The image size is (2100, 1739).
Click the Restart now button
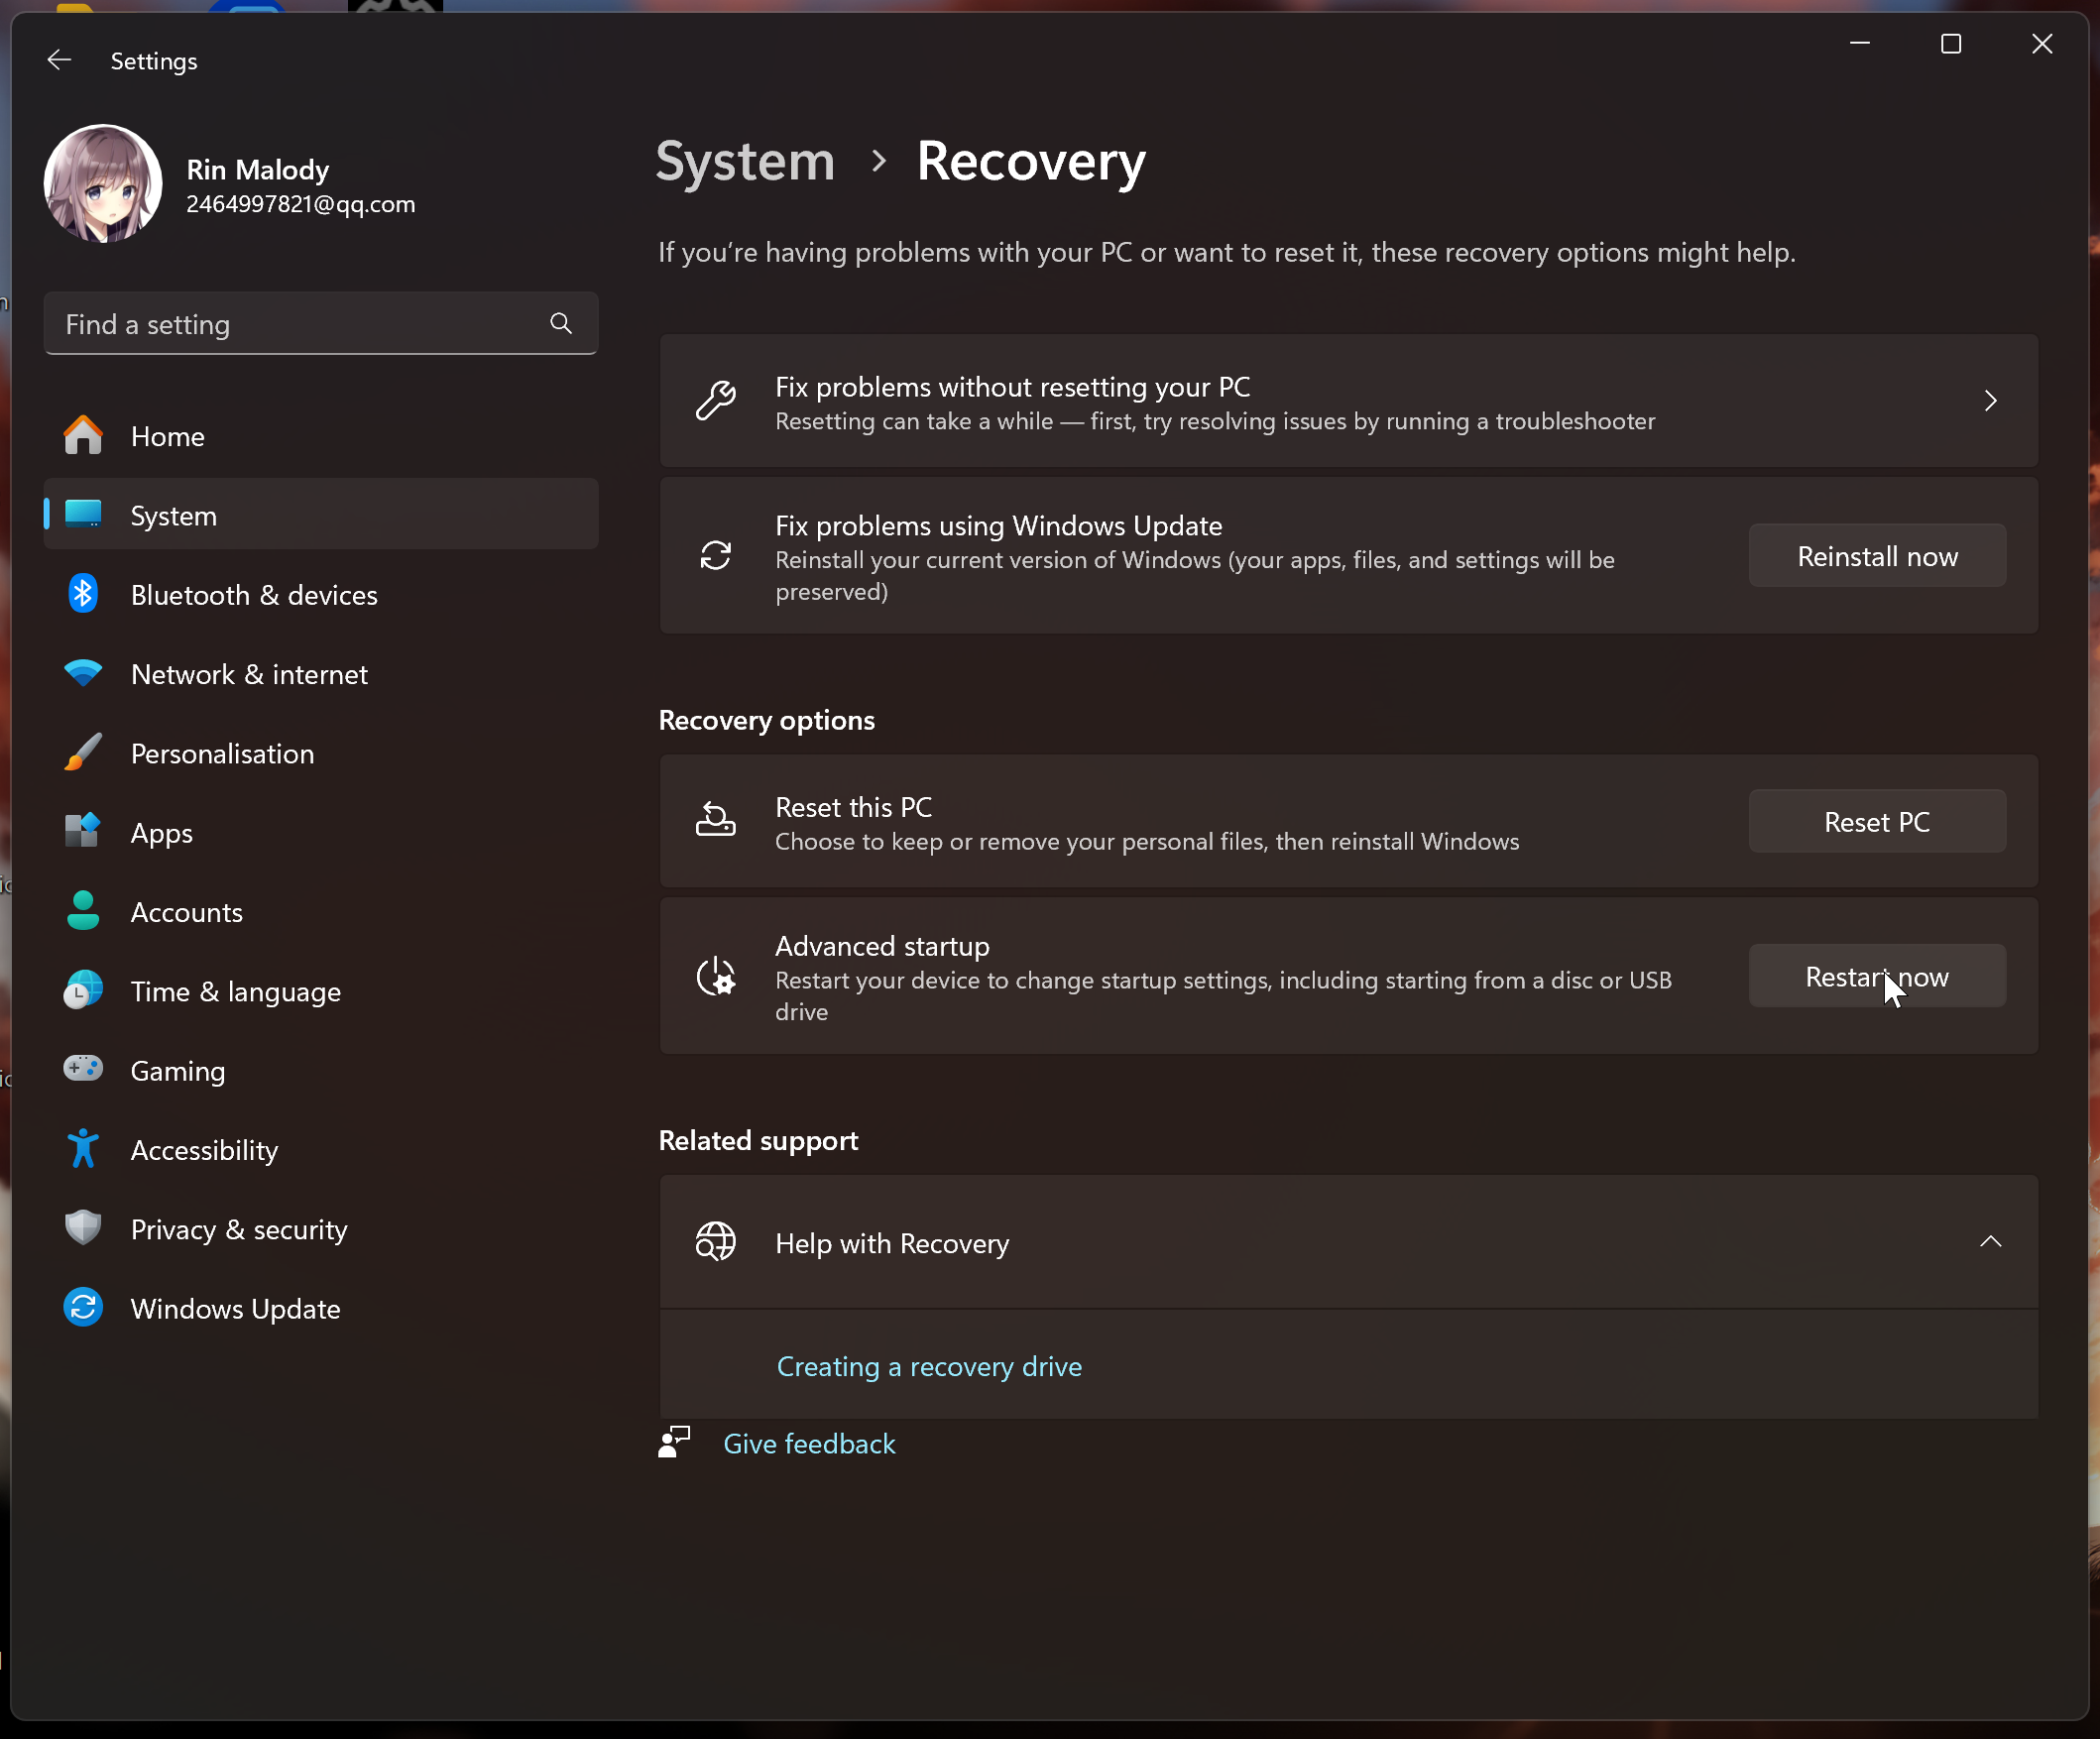pos(1877,976)
